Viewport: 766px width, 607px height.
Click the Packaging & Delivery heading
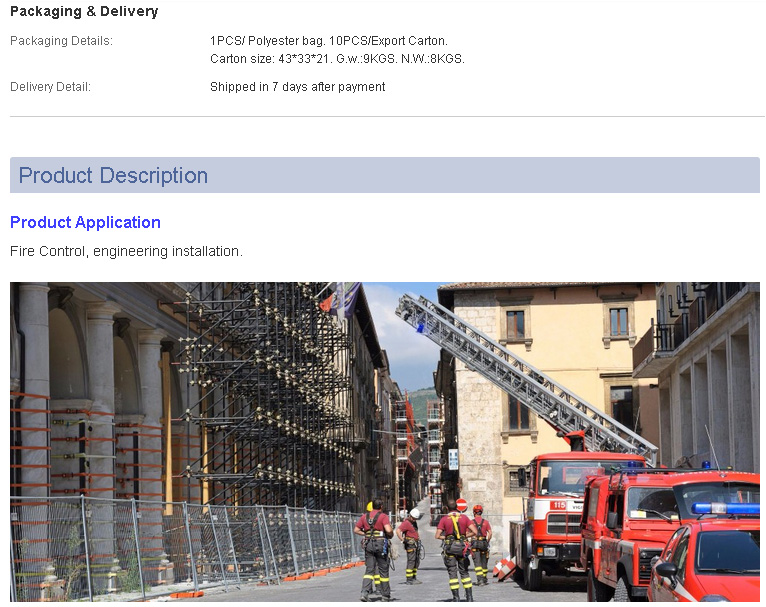pyautogui.click(x=84, y=11)
